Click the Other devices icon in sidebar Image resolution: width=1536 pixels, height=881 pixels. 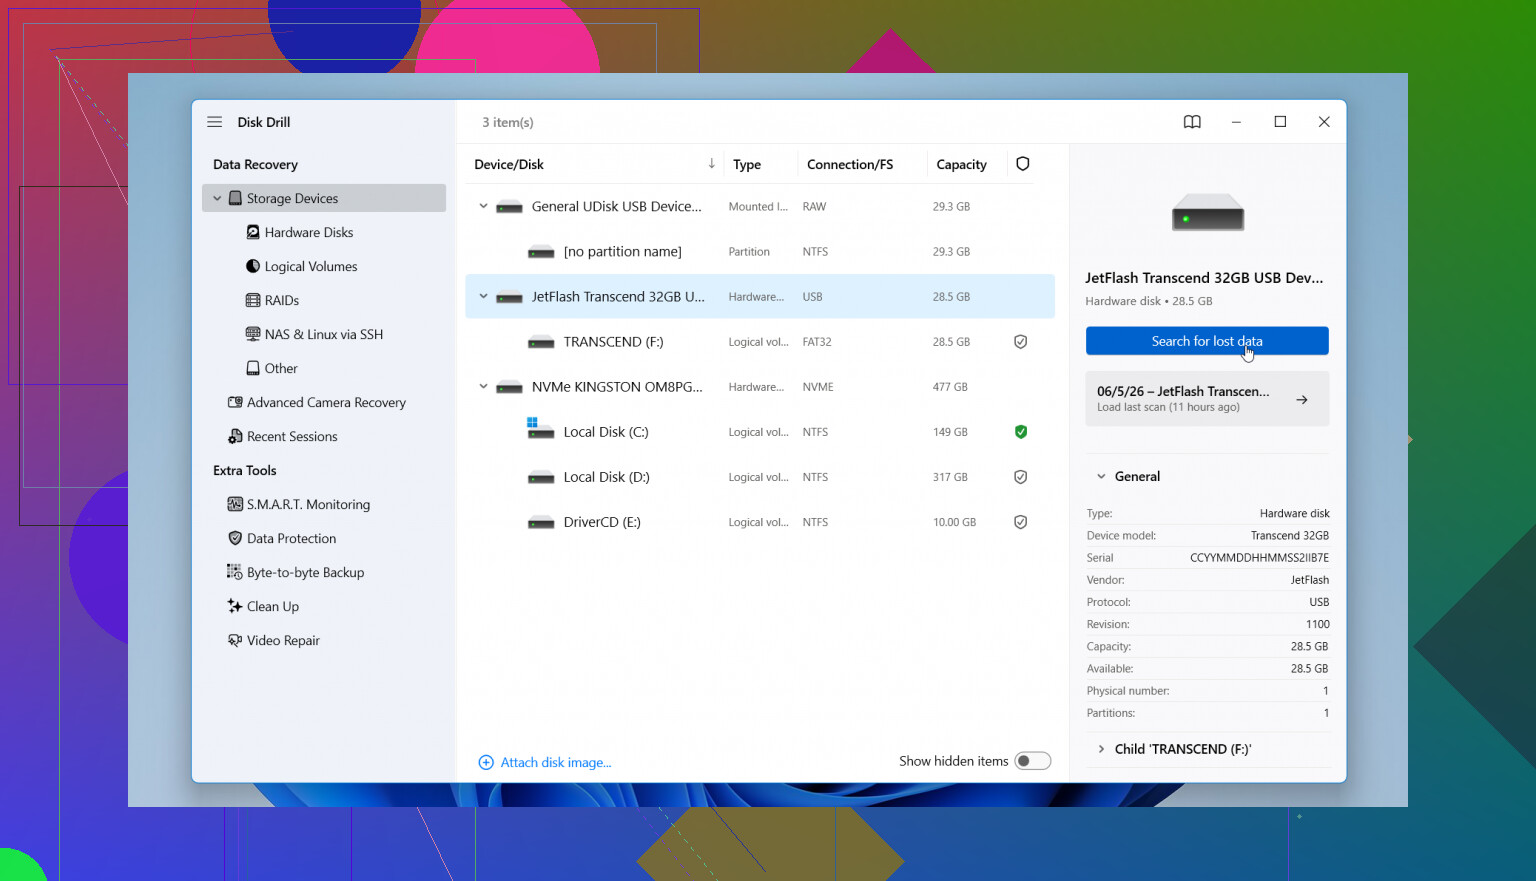tap(253, 368)
